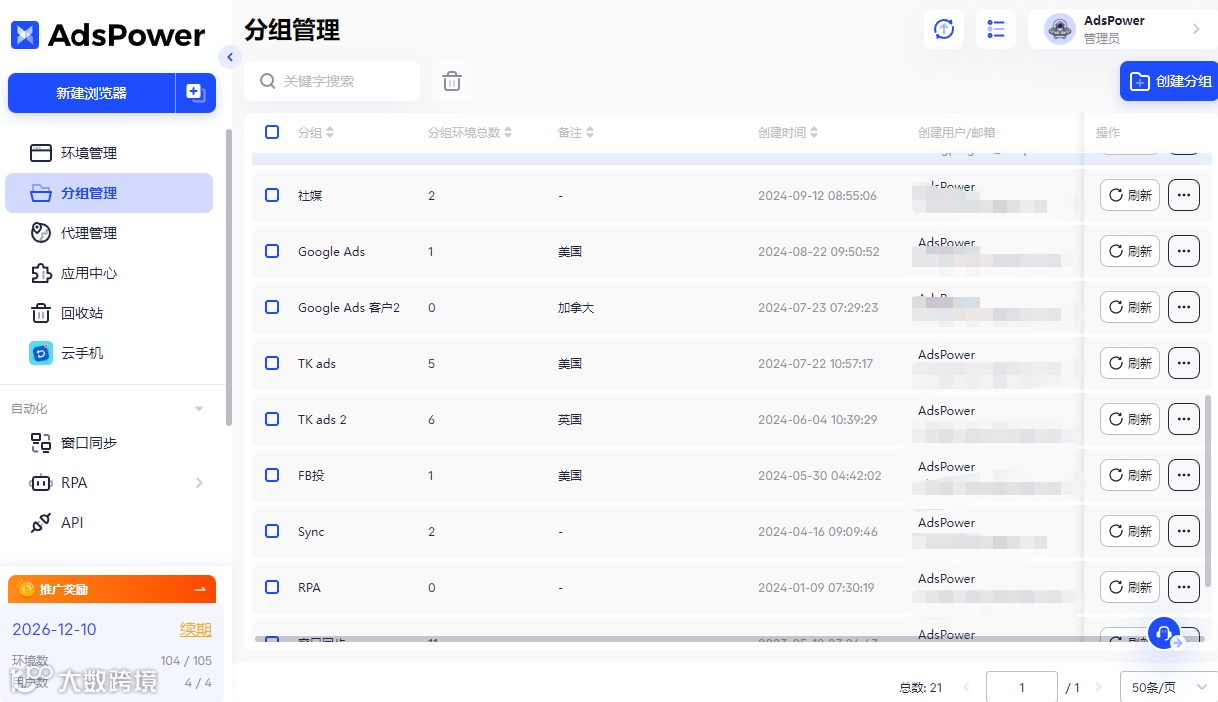
Task: Check the Google Ads row checkbox
Action: (272, 251)
